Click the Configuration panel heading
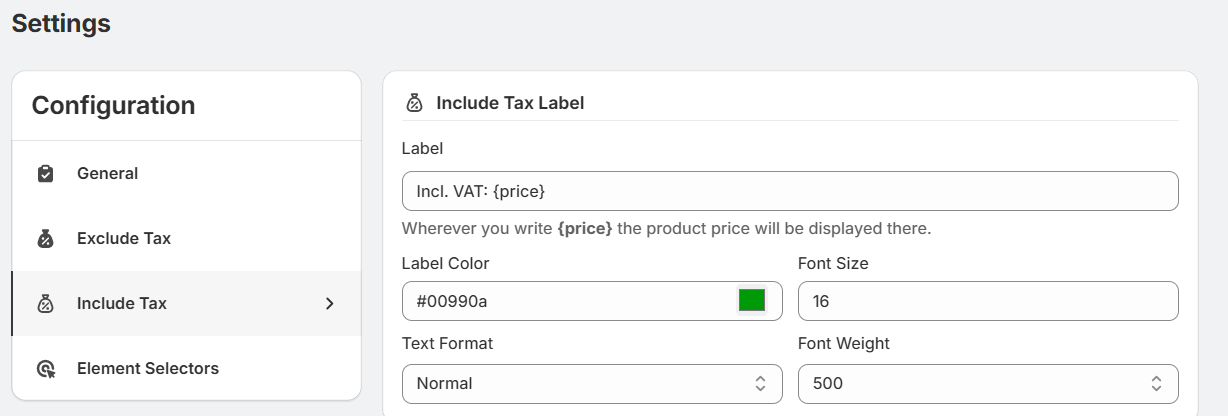This screenshot has height=416, width=1228. coord(113,105)
